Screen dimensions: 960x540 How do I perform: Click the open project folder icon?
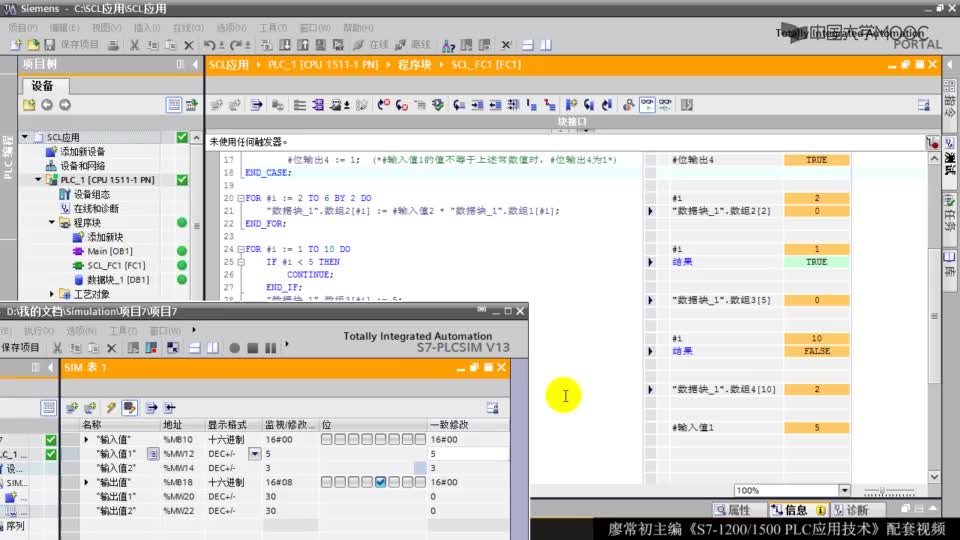pyautogui.click(x=33, y=45)
